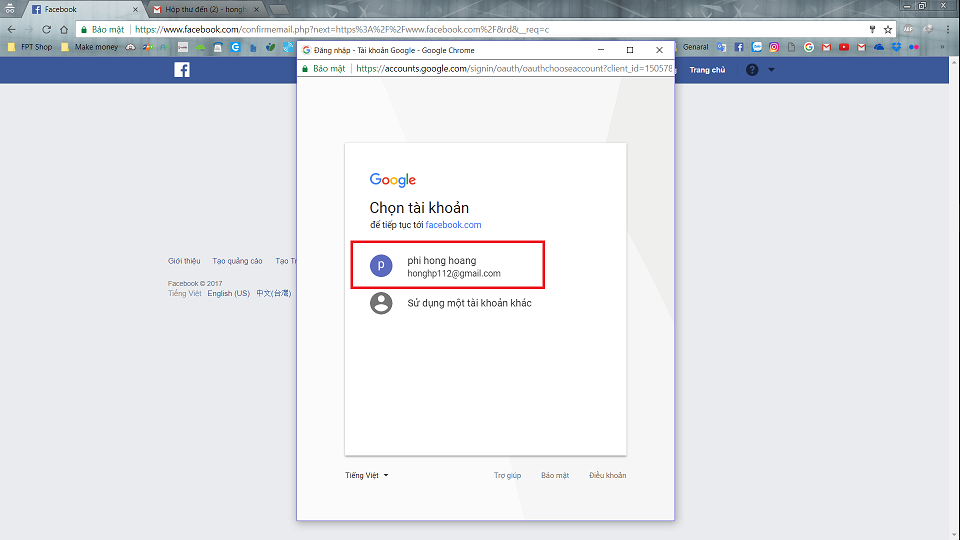This screenshot has height=540, width=960.
Task: Click scroll up arrow of Facebook page
Action: 954,62
